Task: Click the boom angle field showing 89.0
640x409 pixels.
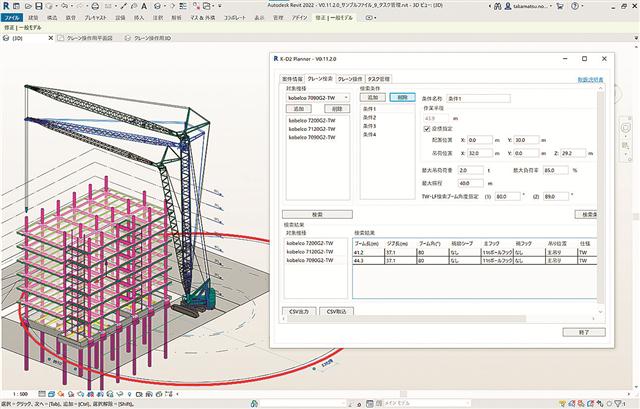Action: point(556,196)
